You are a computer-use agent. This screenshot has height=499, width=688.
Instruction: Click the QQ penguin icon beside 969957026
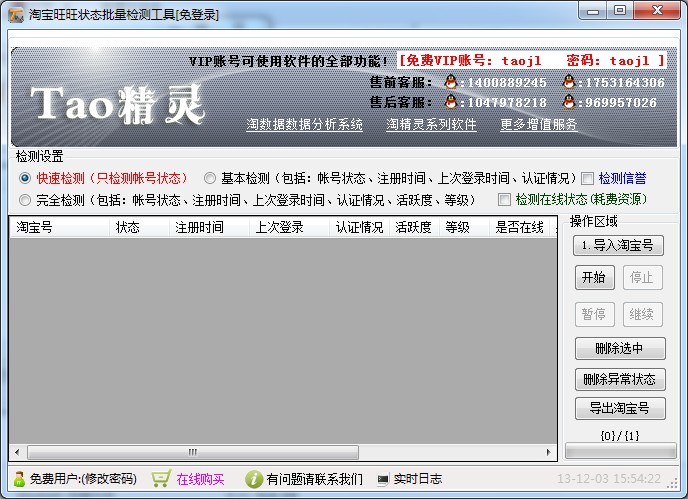(569, 102)
